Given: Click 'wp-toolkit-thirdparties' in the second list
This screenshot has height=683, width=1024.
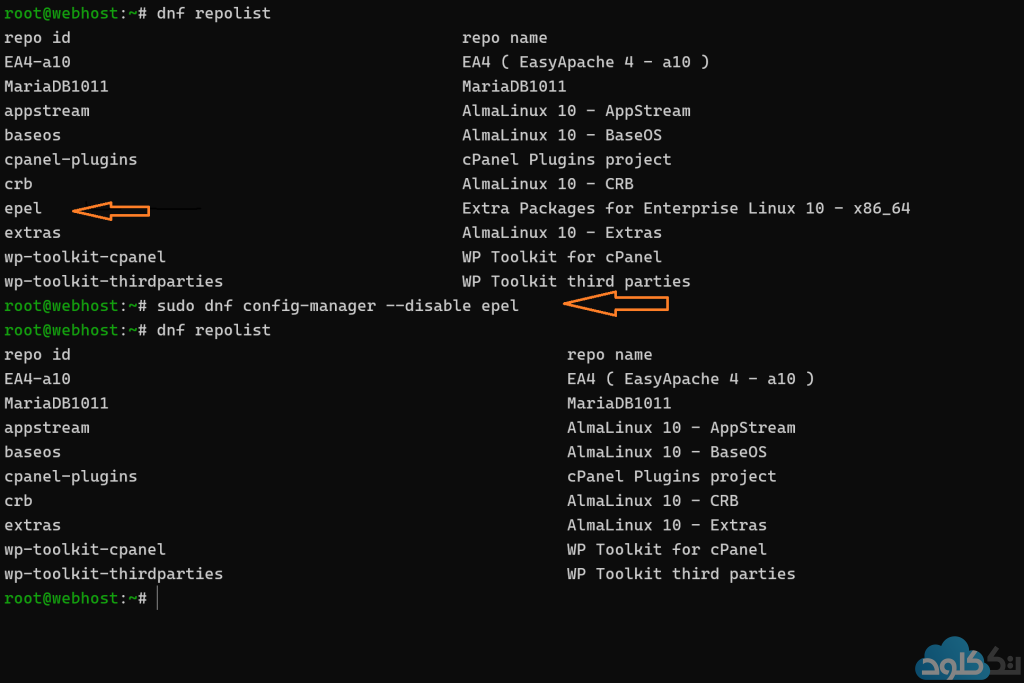Looking at the screenshot, I should click(x=114, y=574).
